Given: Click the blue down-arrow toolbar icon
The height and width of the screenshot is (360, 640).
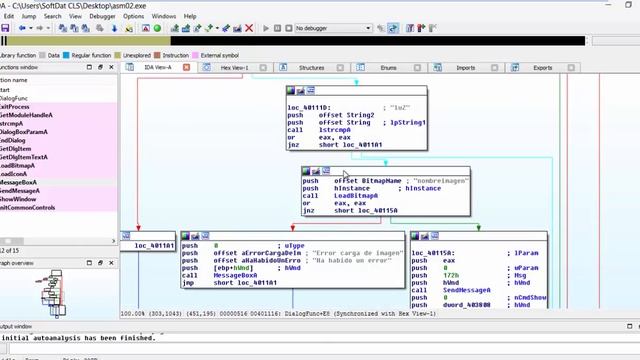Looking at the screenshot, I should tap(114, 28).
